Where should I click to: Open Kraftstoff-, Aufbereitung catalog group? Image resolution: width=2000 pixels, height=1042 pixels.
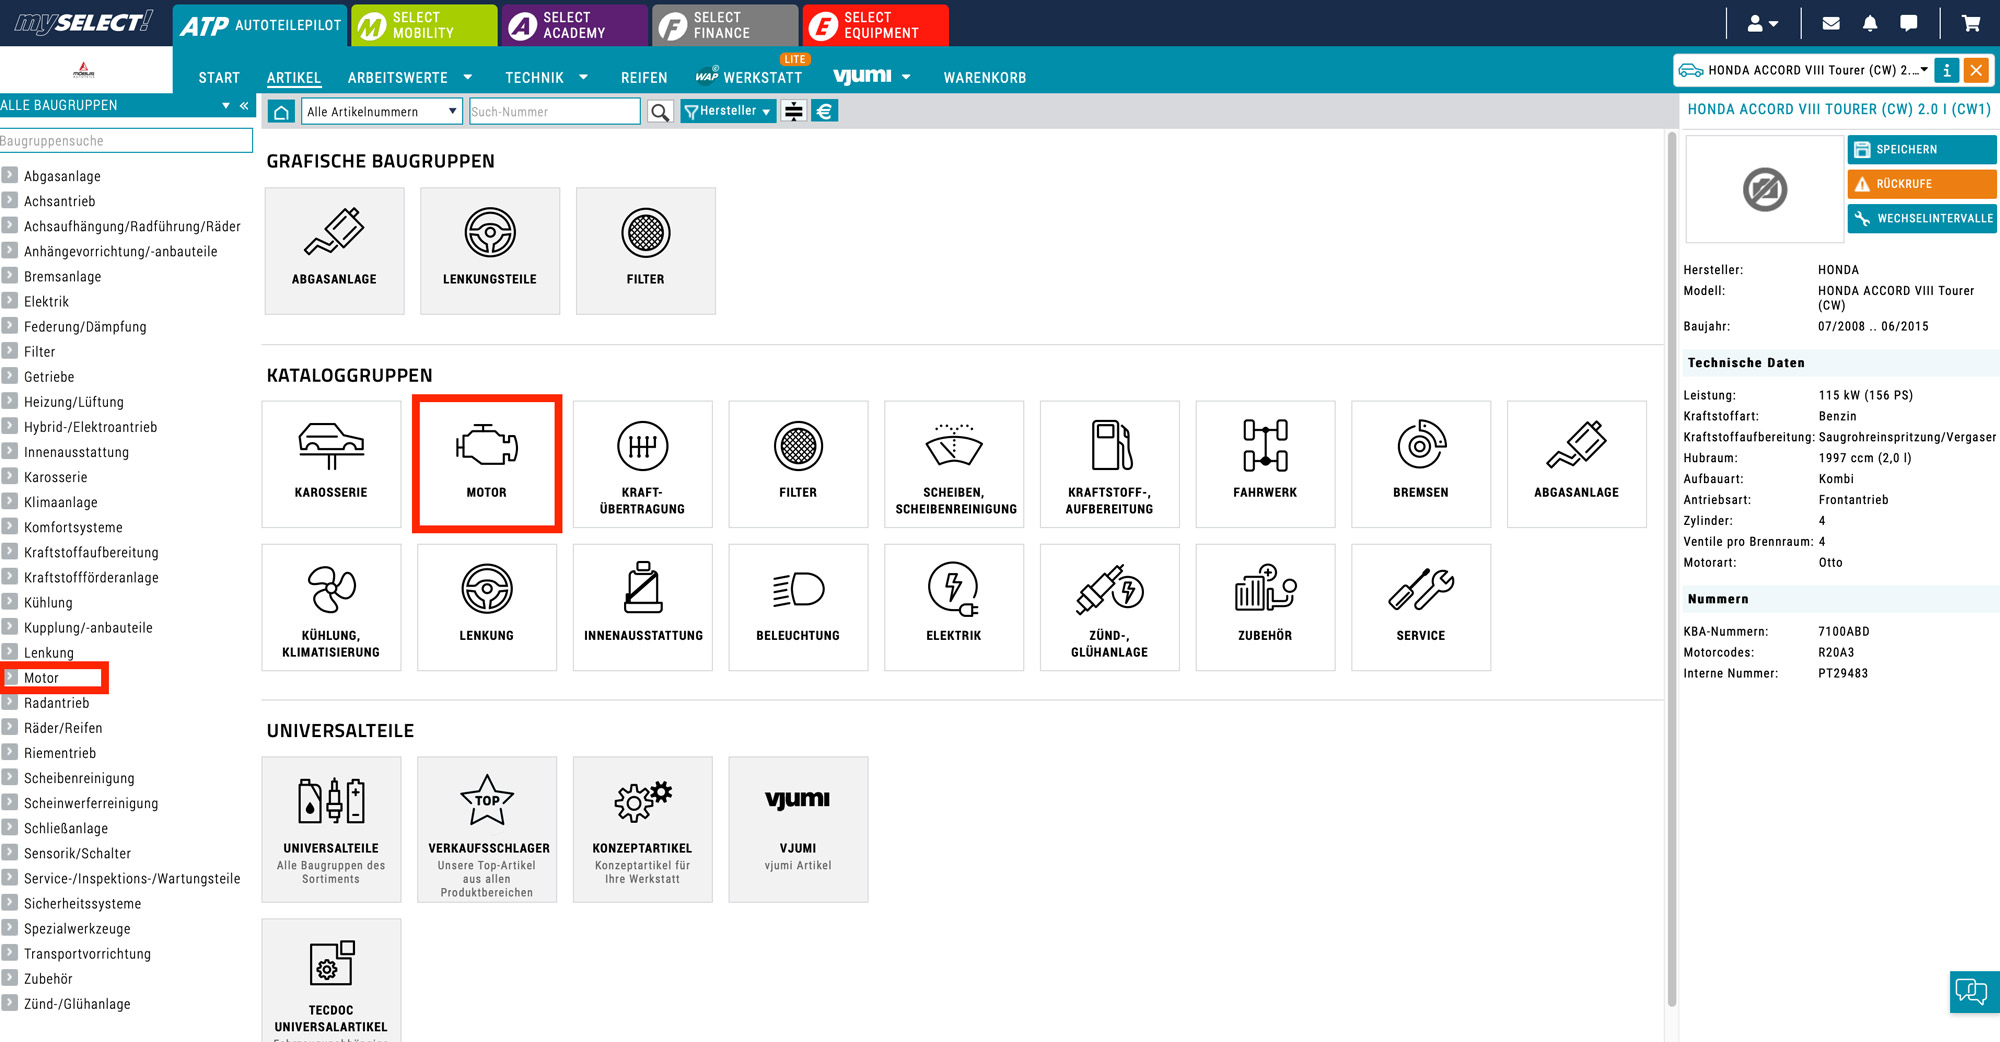click(x=1110, y=464)
